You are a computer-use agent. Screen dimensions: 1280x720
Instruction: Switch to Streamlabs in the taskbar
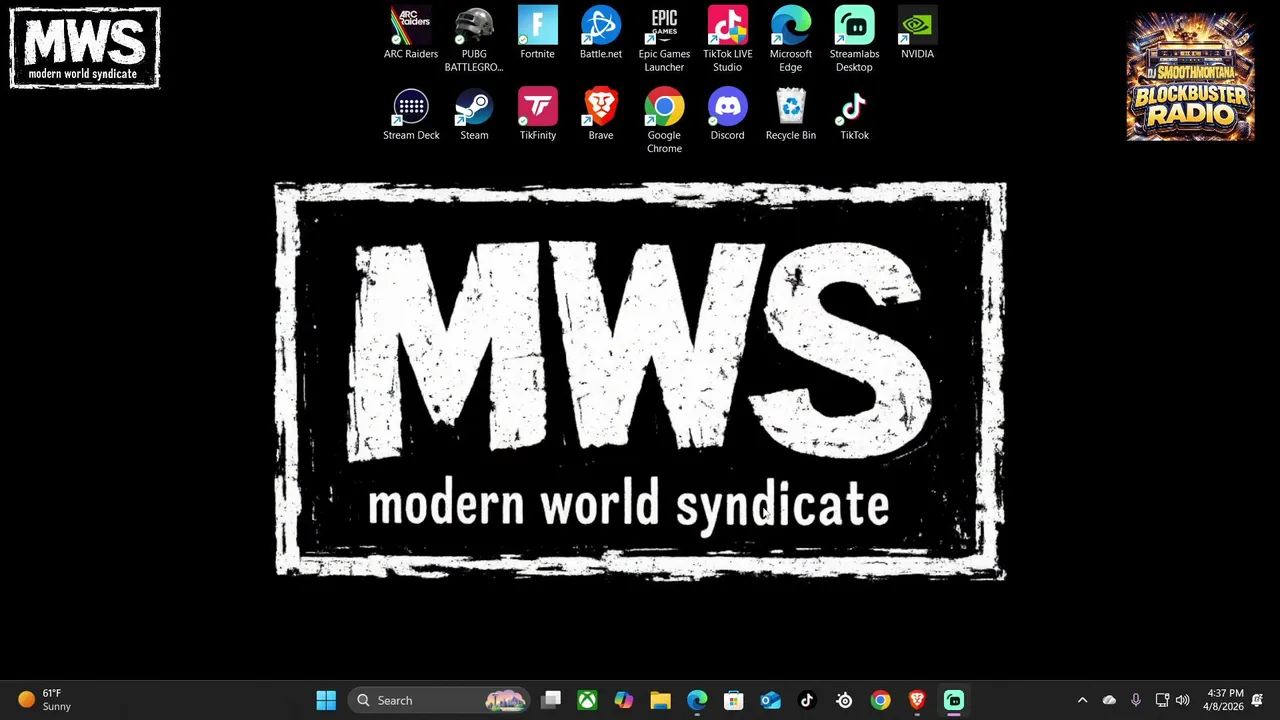tap(954, 701)
